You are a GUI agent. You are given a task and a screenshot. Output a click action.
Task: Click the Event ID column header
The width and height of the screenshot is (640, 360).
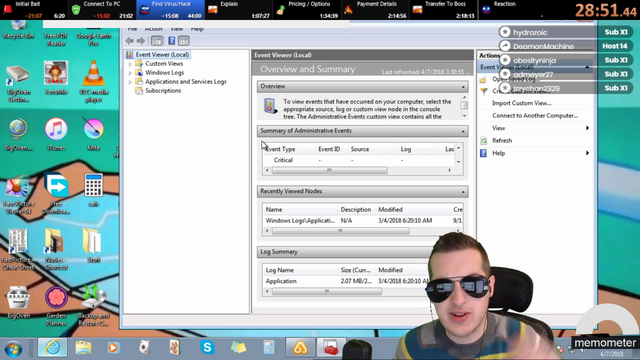(329, 149)
